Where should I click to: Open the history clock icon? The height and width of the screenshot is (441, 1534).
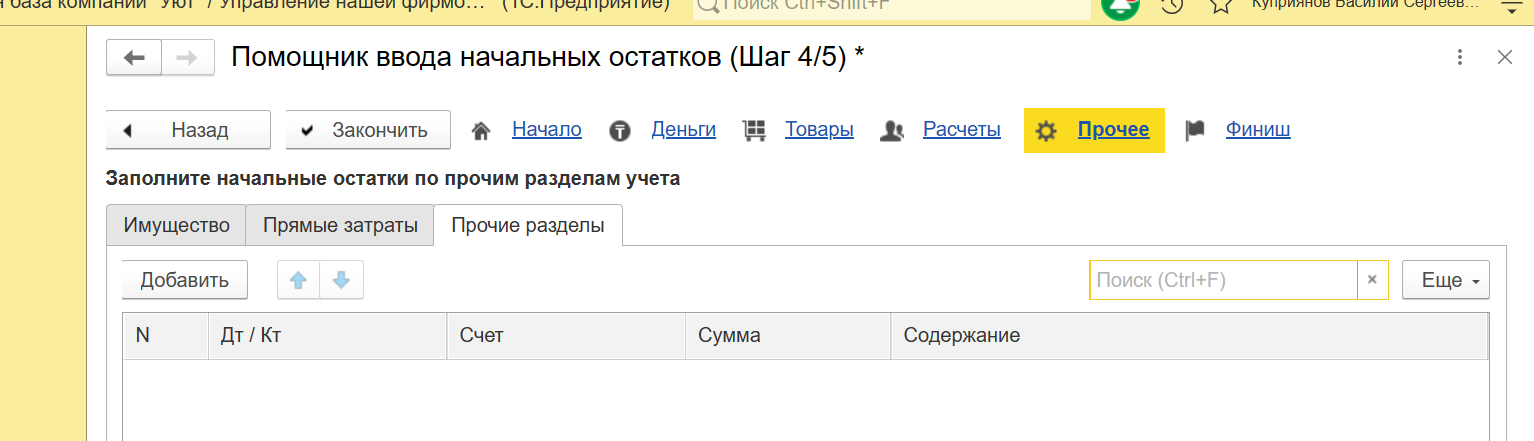pyautogui.click(x=1171, y=5)
